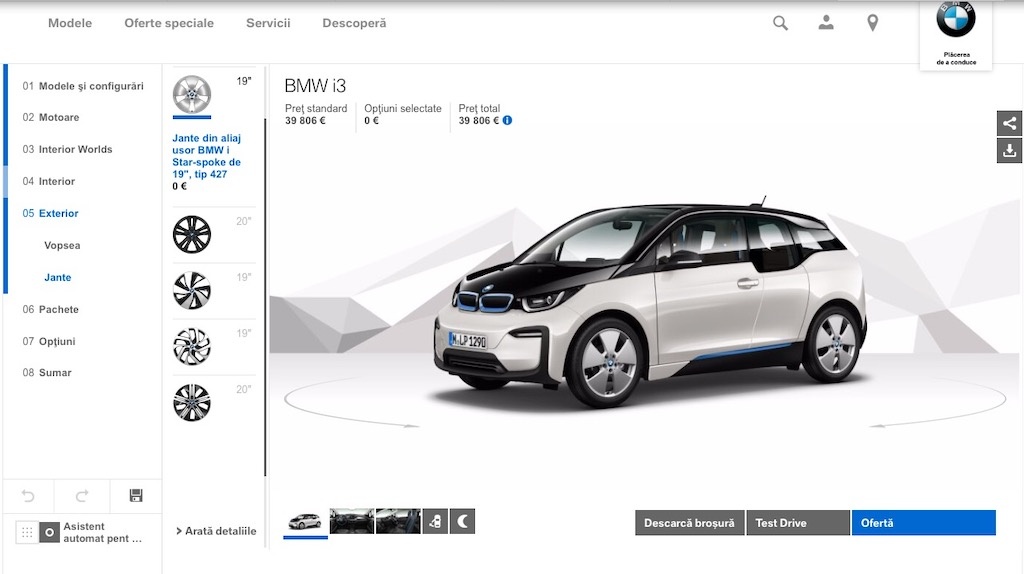Click the Descarcă broșură button
1024x574 pixels.
tap(689, 523)
